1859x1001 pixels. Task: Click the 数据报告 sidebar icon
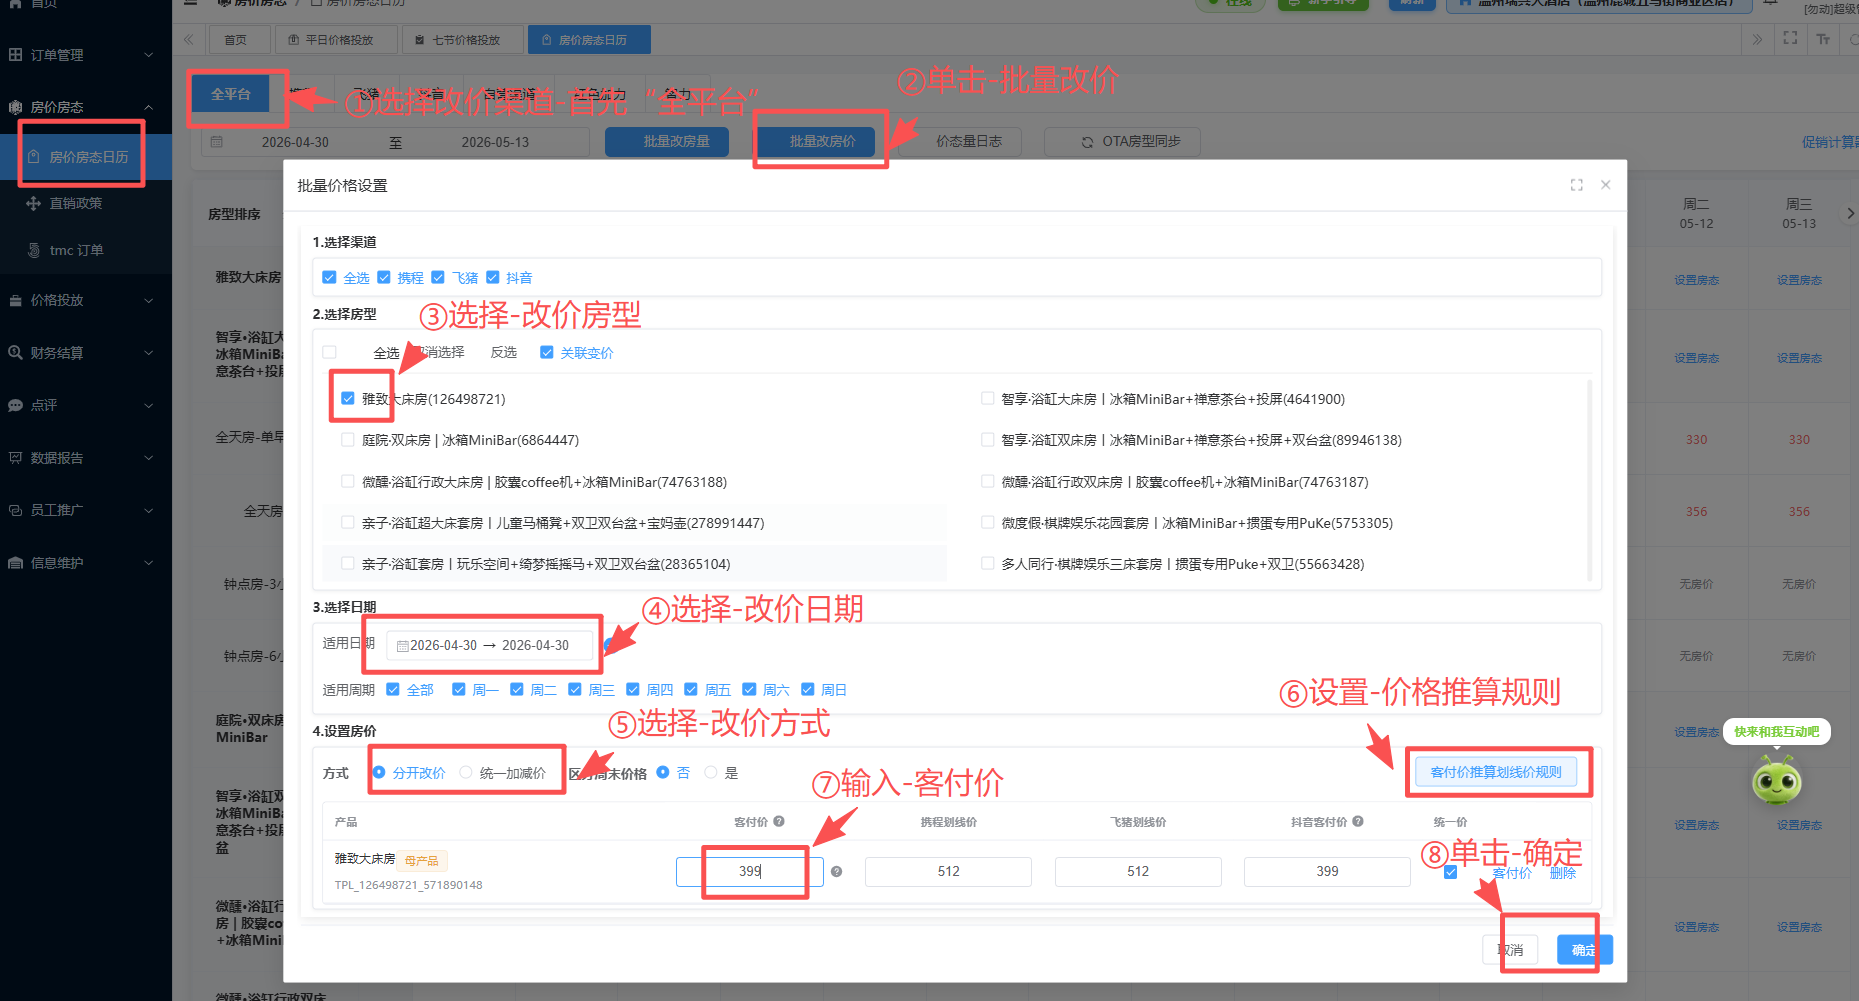pos(15,458)
